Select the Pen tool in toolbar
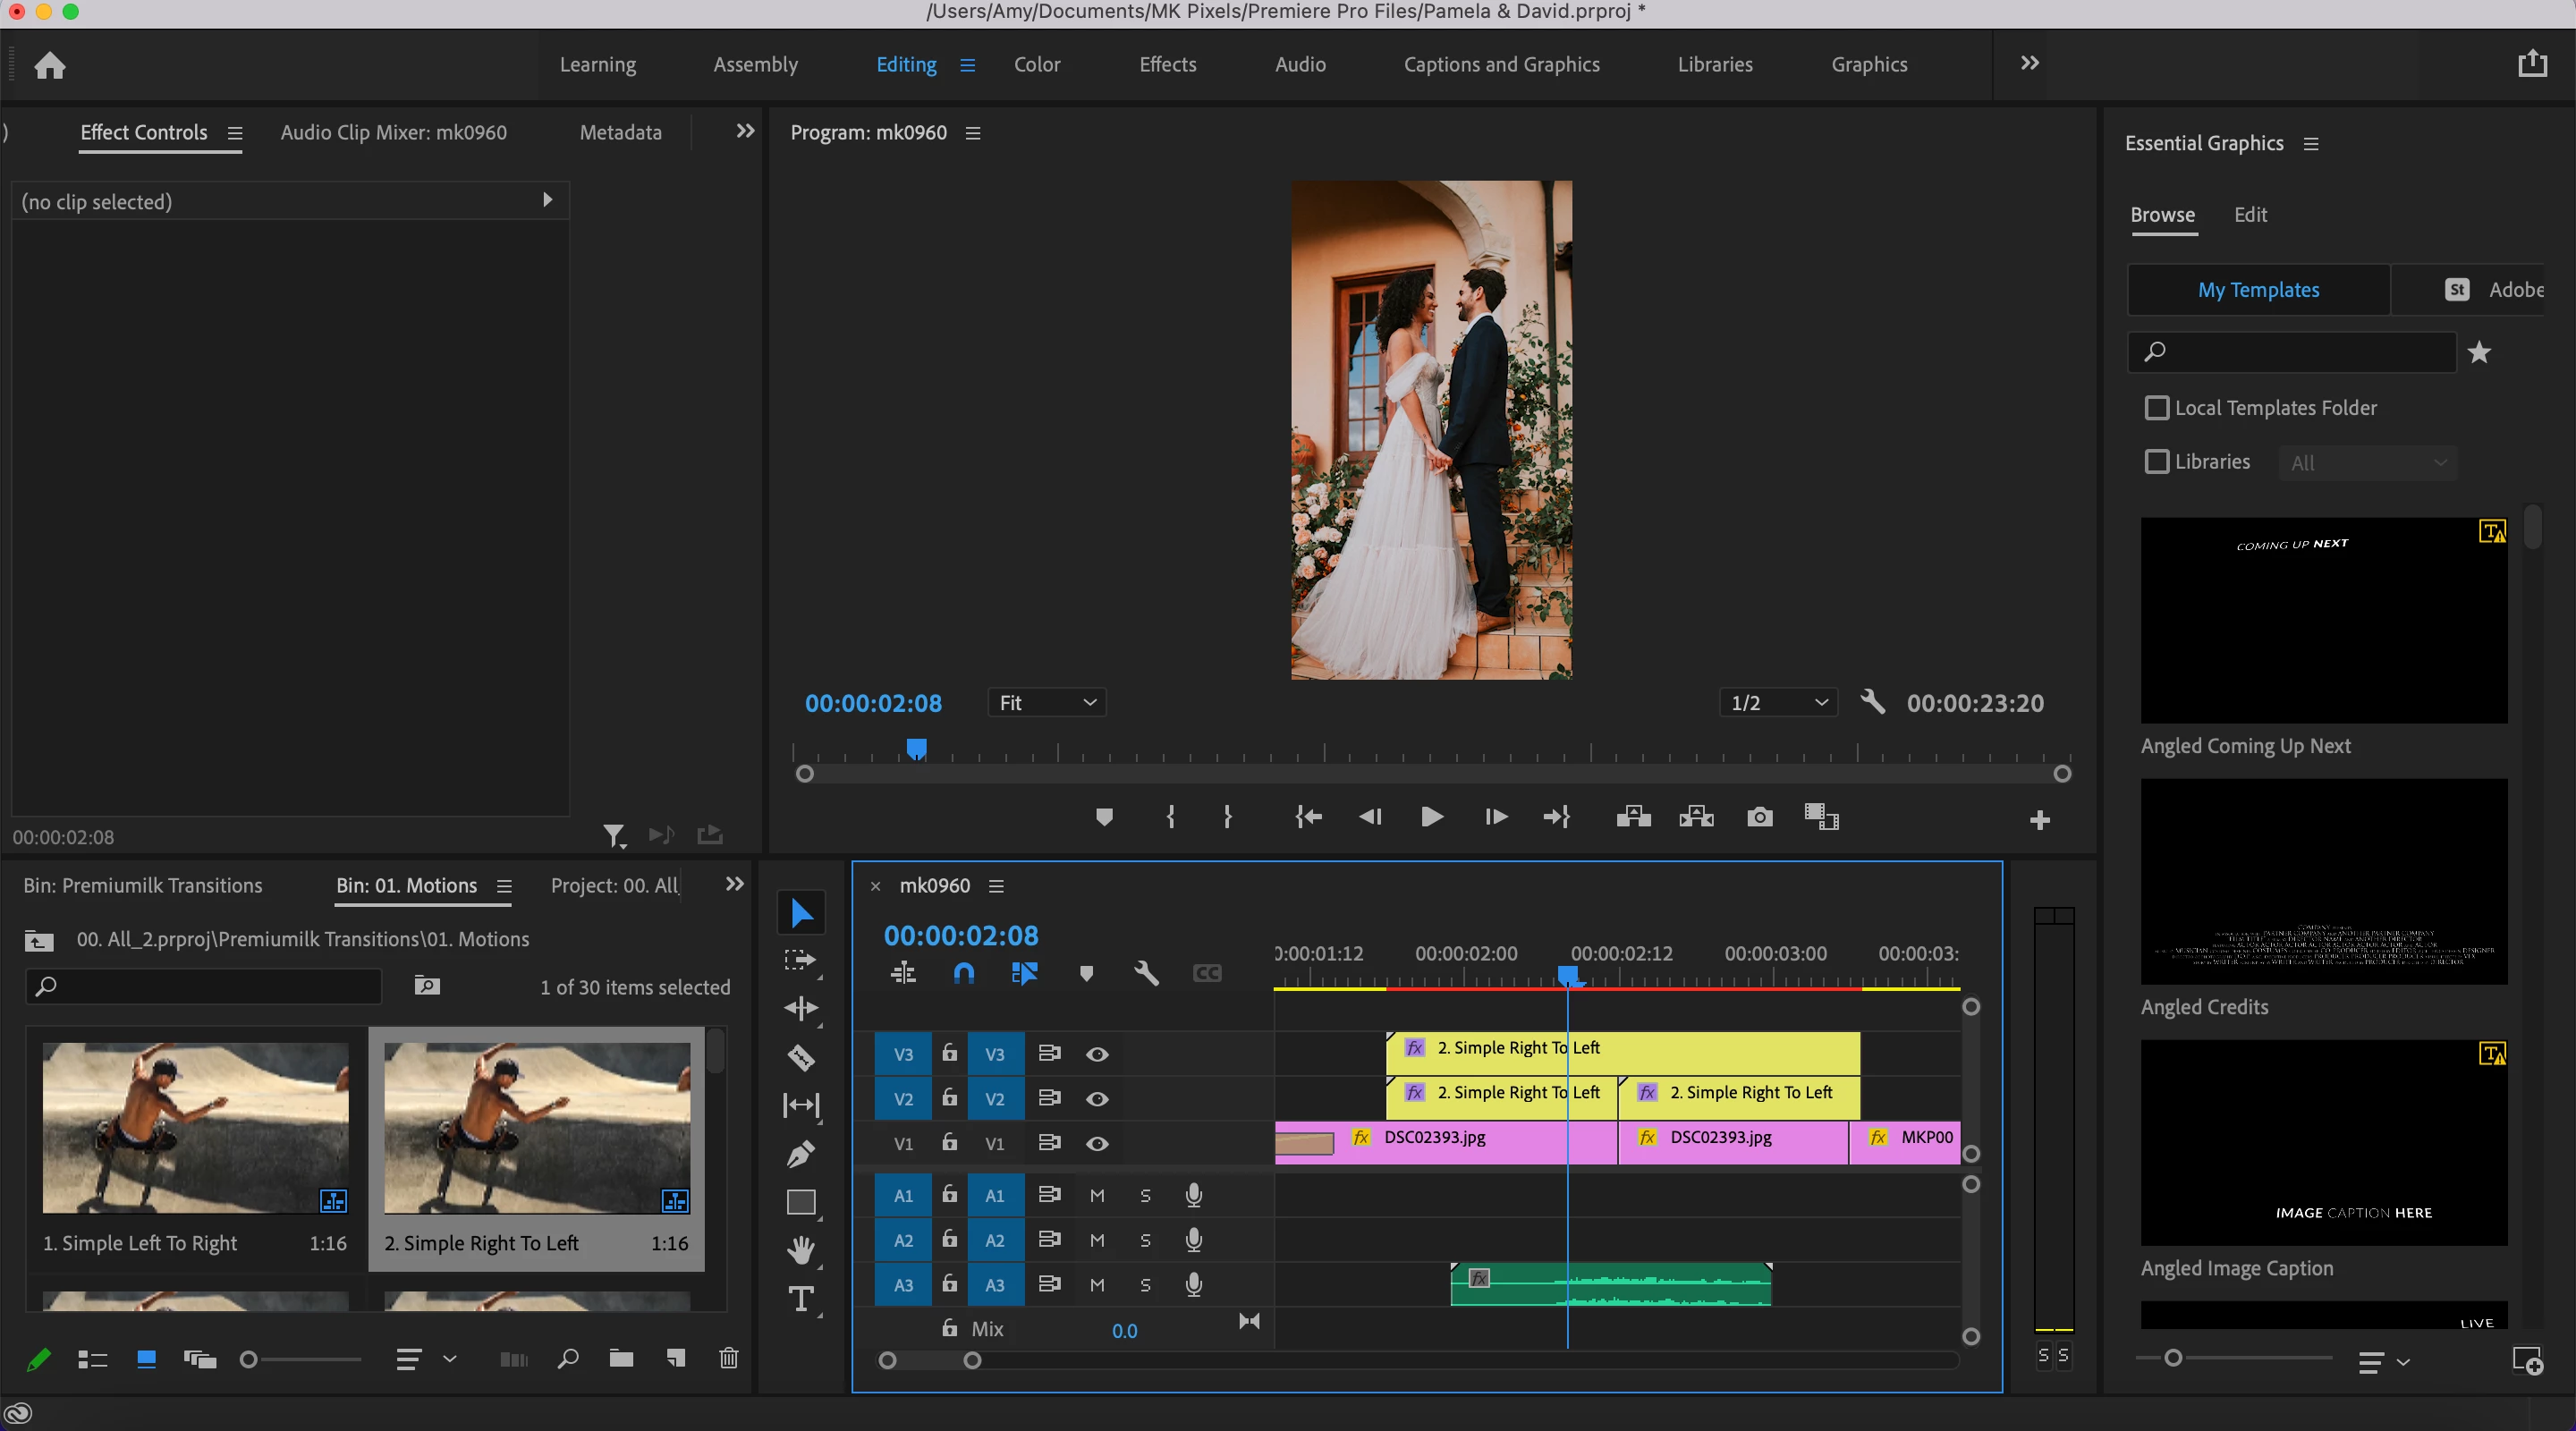This screenshot has width=2576, height=1431. [801, 1154]
